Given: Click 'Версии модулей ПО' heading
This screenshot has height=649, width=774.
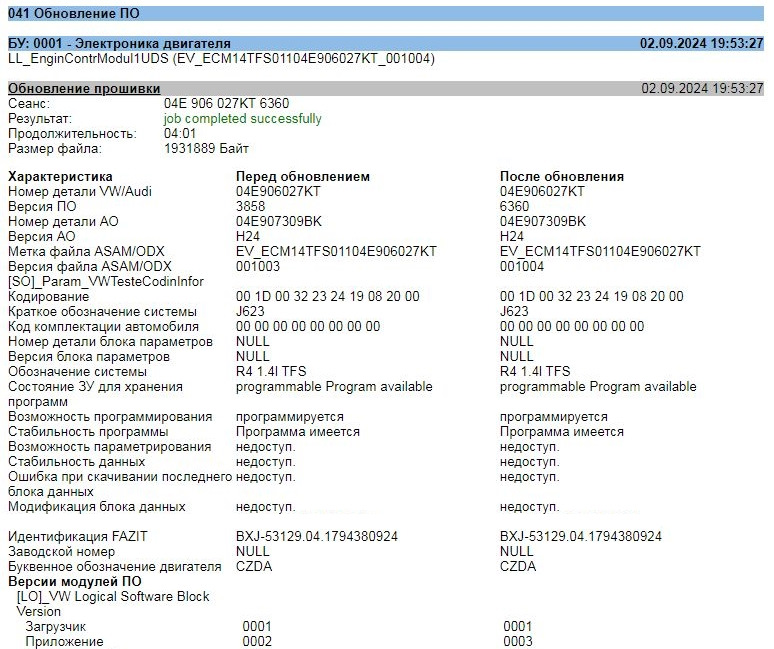Looking at the screenshot, I should coord(75,581).
